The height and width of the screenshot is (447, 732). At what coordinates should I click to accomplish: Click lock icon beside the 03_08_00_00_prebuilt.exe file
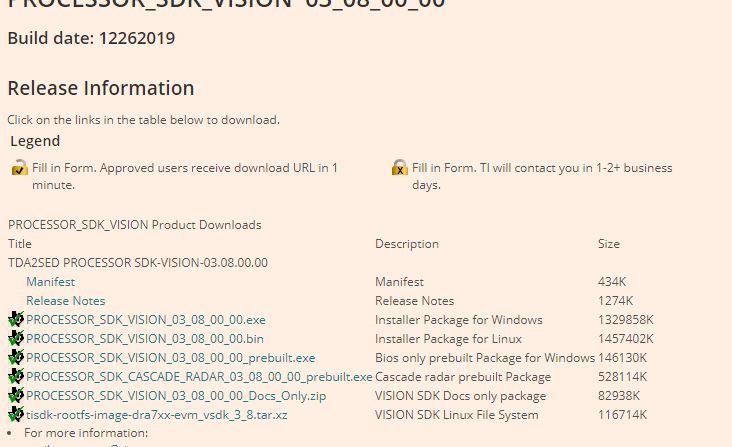[16, 358]
